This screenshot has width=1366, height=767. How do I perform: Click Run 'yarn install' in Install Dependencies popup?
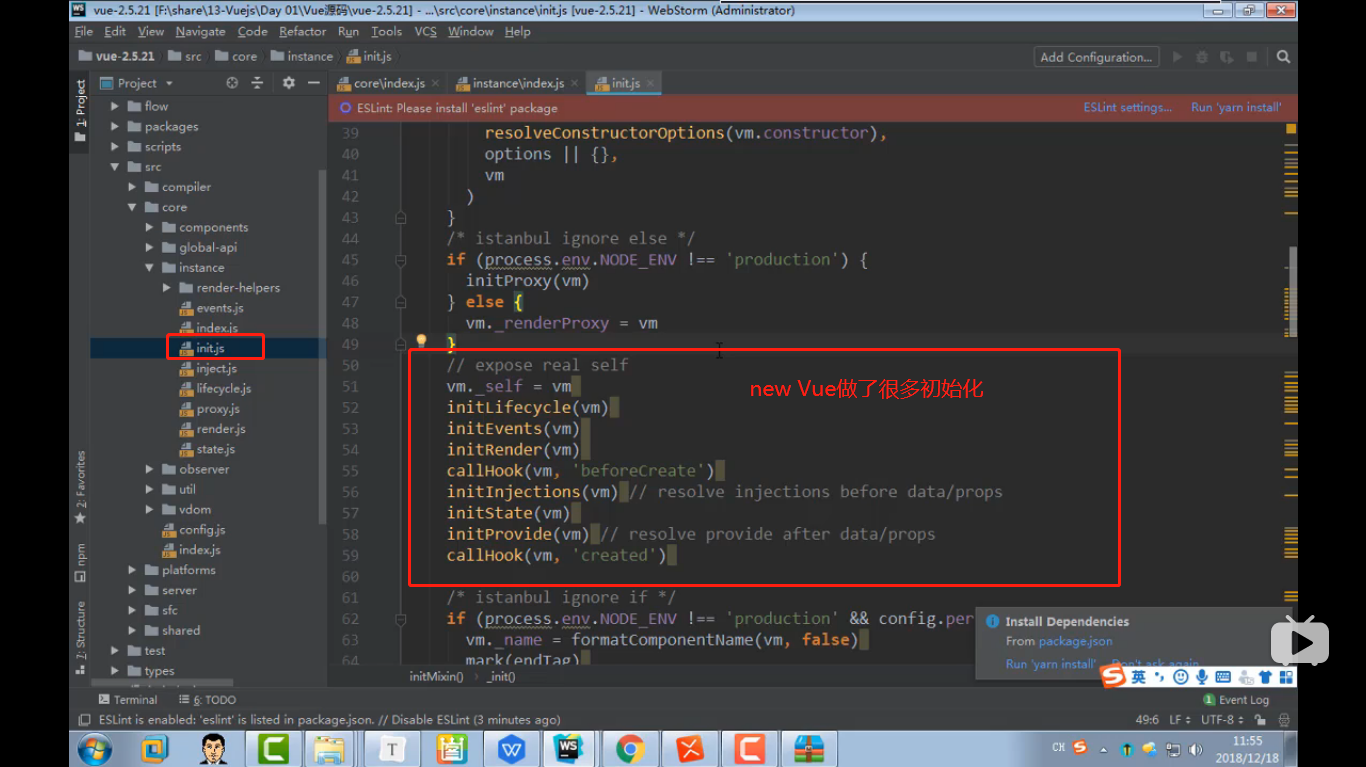pyautogui.click(x=1051, y=664)
